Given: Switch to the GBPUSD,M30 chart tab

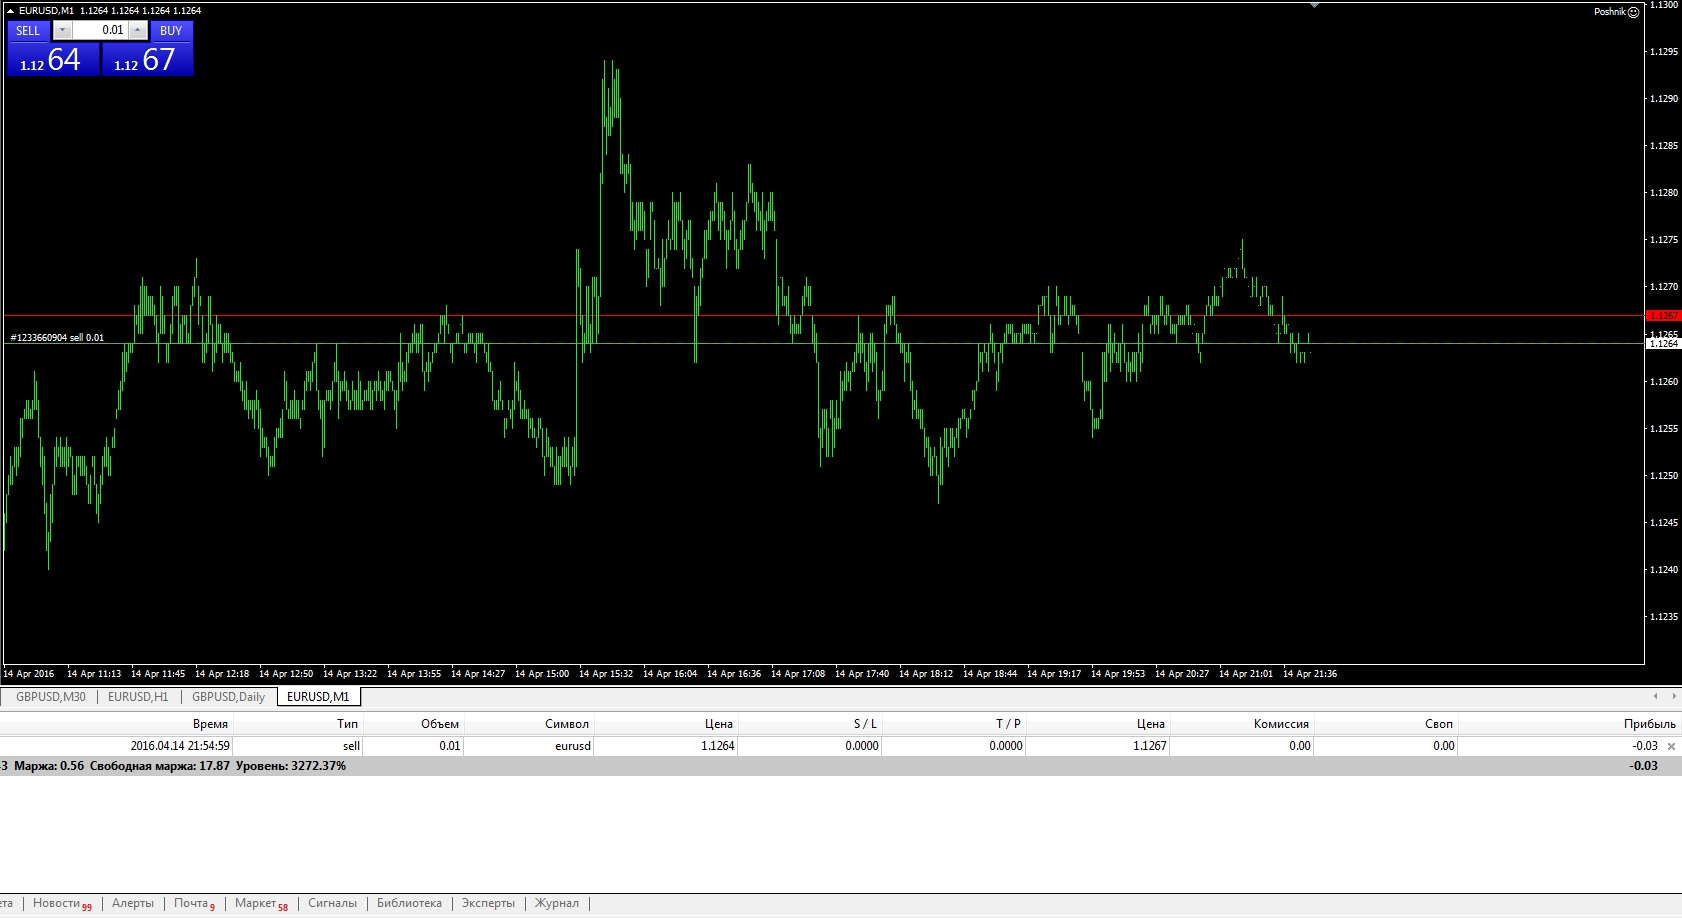Looking at the screenshot, I should (51, 697).
